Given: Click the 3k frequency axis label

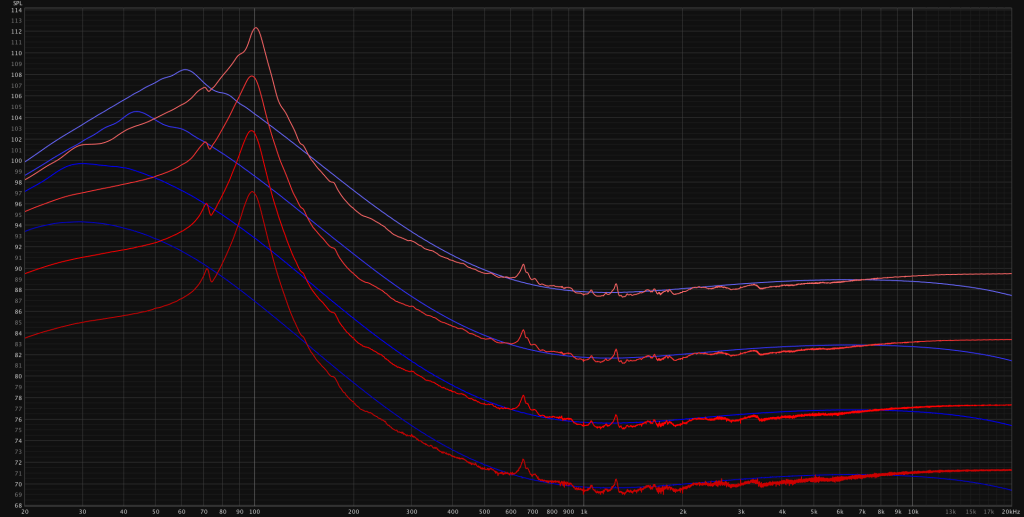Looking at the screenshot, I should 741,511.
